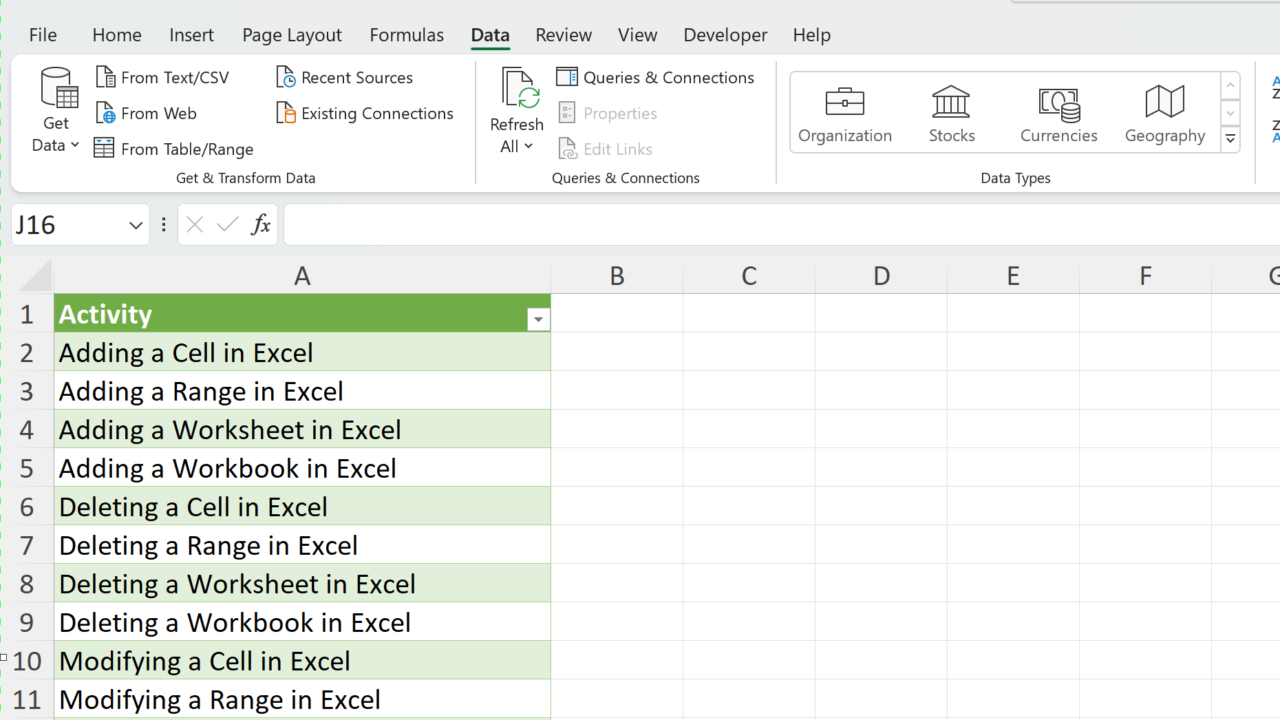The width and height of the screenshot is (1280, 720).
Task: Open the Get Data menu
Action: (56, 110)
